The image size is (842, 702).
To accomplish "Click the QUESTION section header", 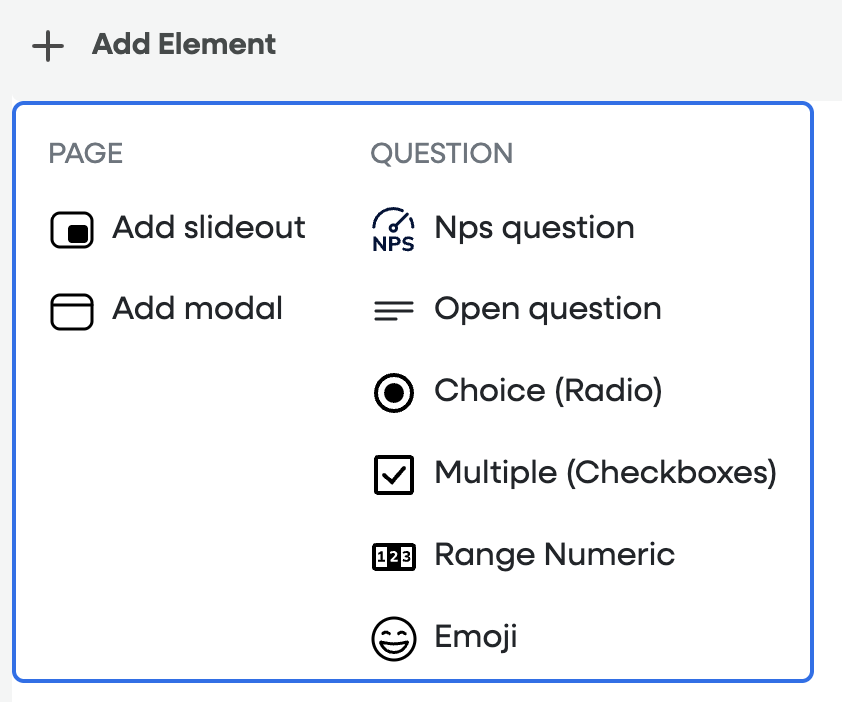I will pos(441,154).
